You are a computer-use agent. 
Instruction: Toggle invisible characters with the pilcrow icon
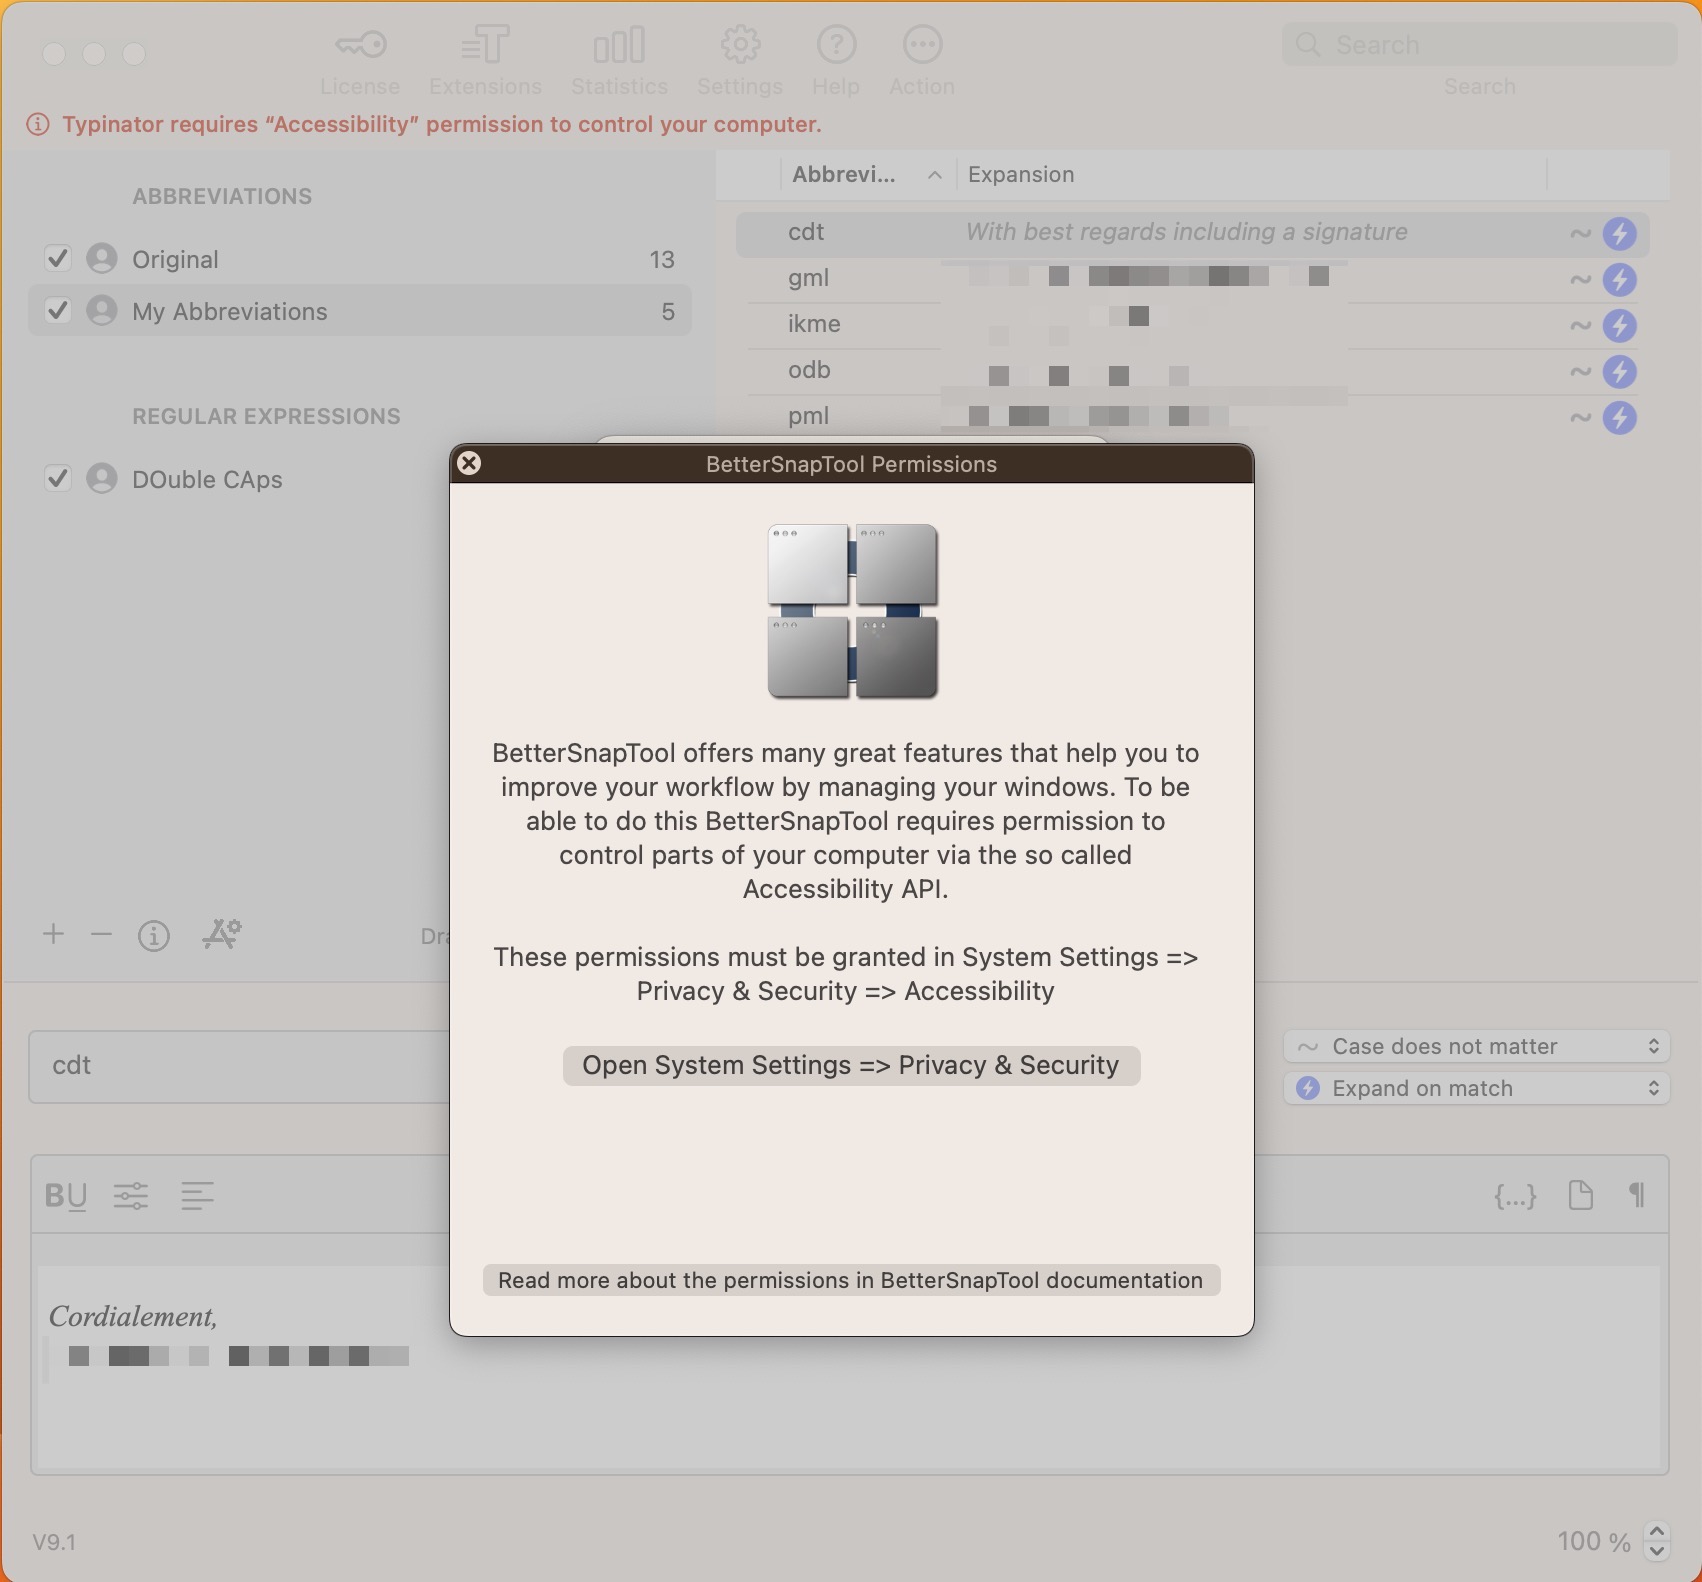(x=1637, y=1195)
